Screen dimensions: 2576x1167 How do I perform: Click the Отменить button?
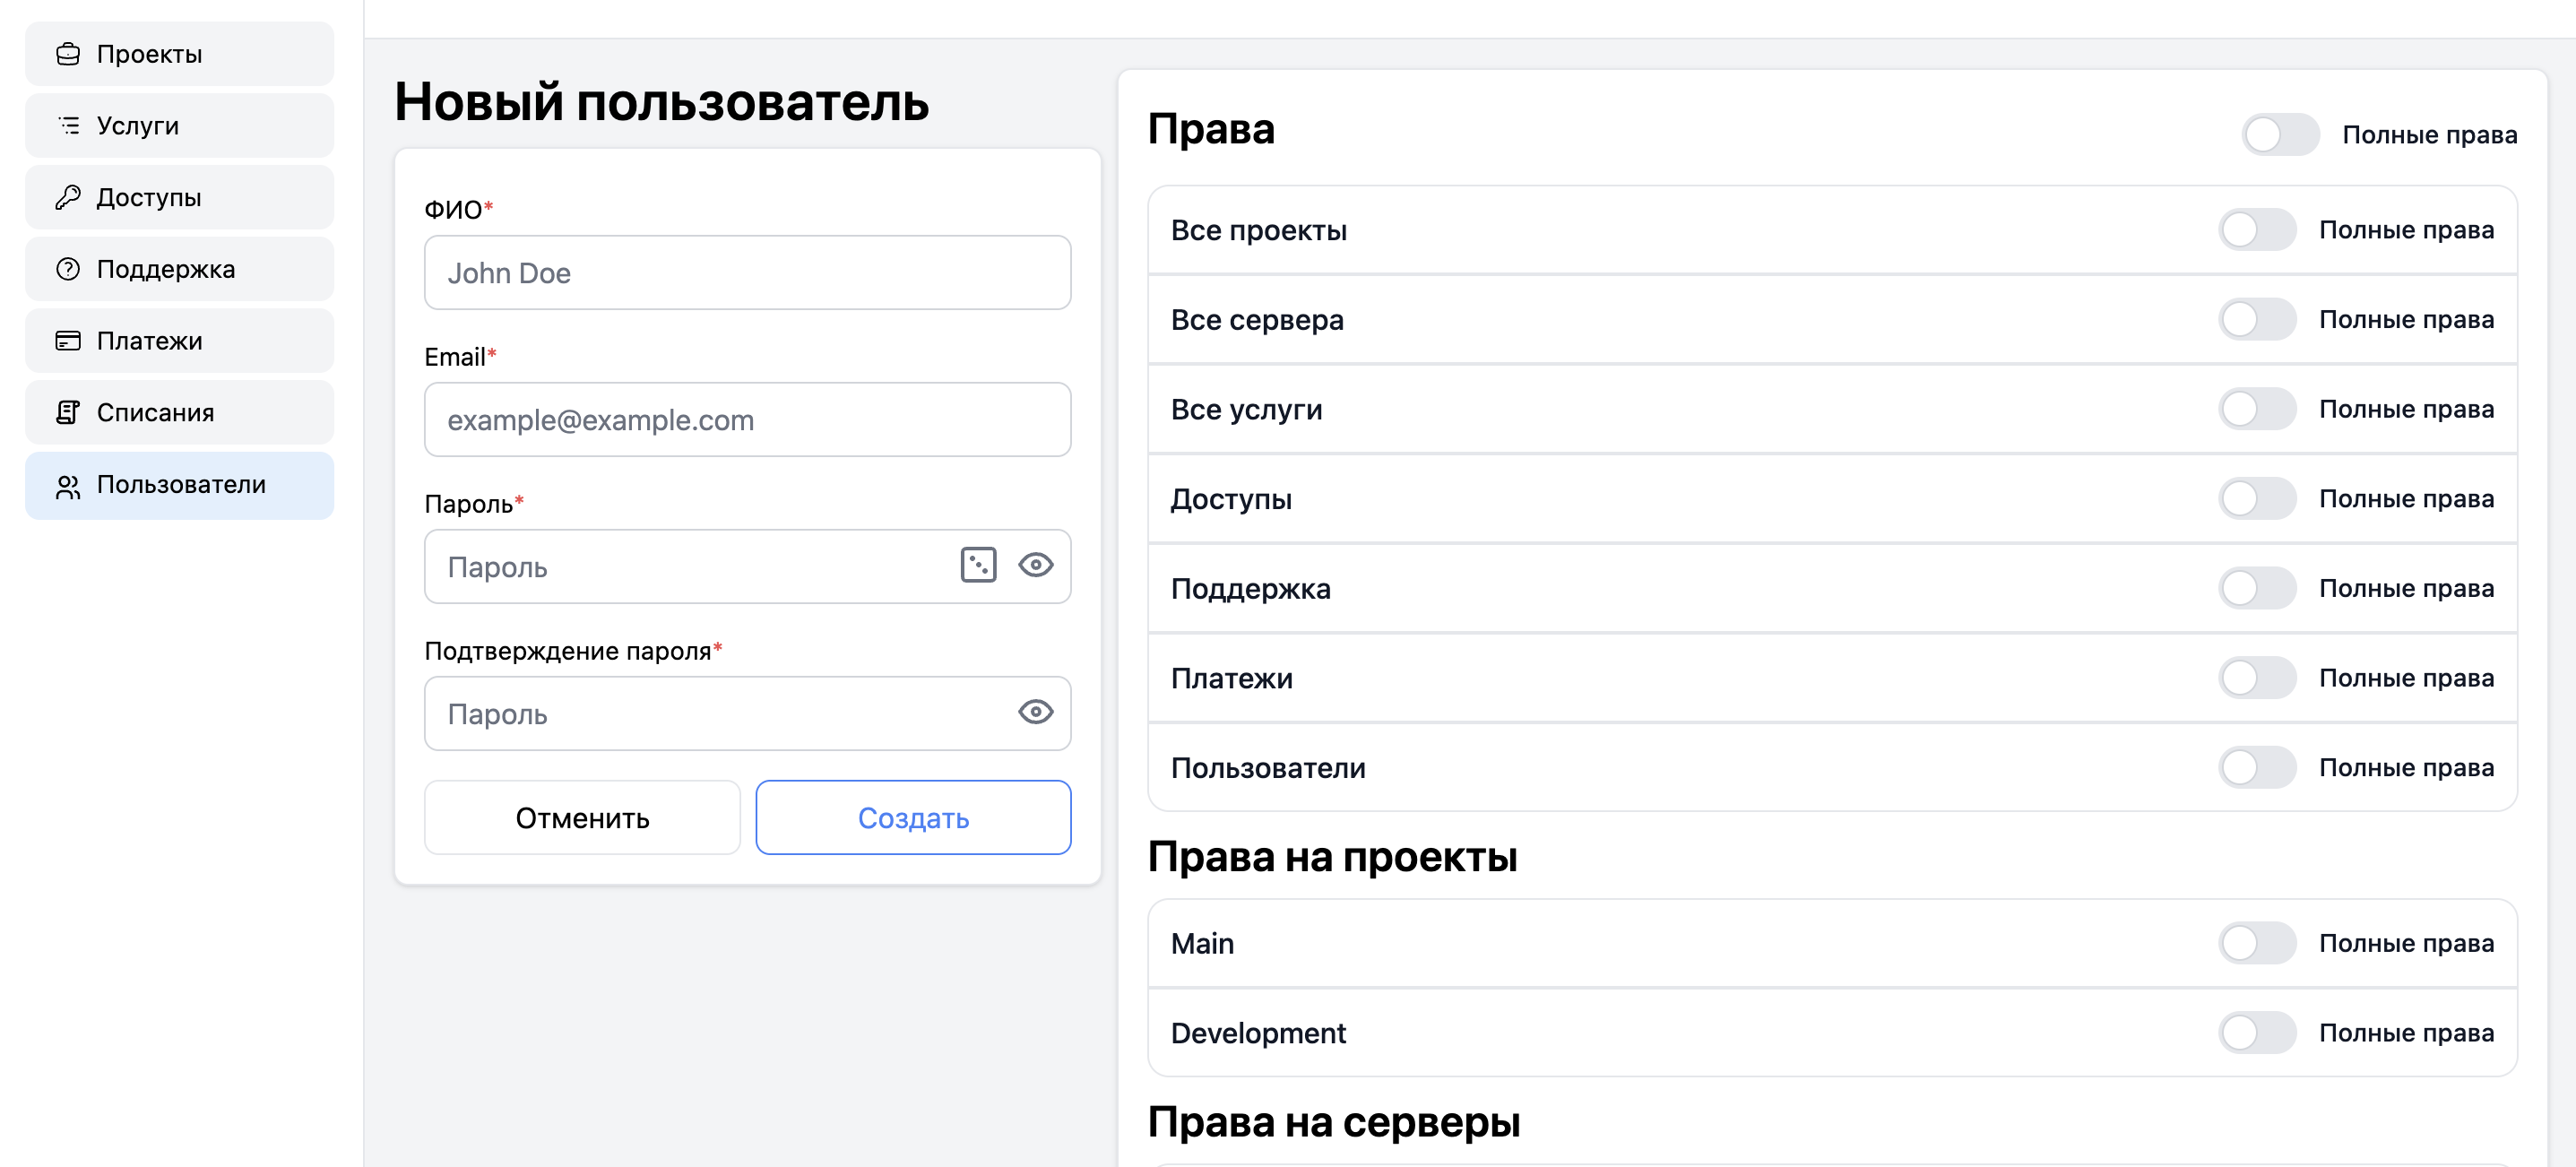[582, 817]
